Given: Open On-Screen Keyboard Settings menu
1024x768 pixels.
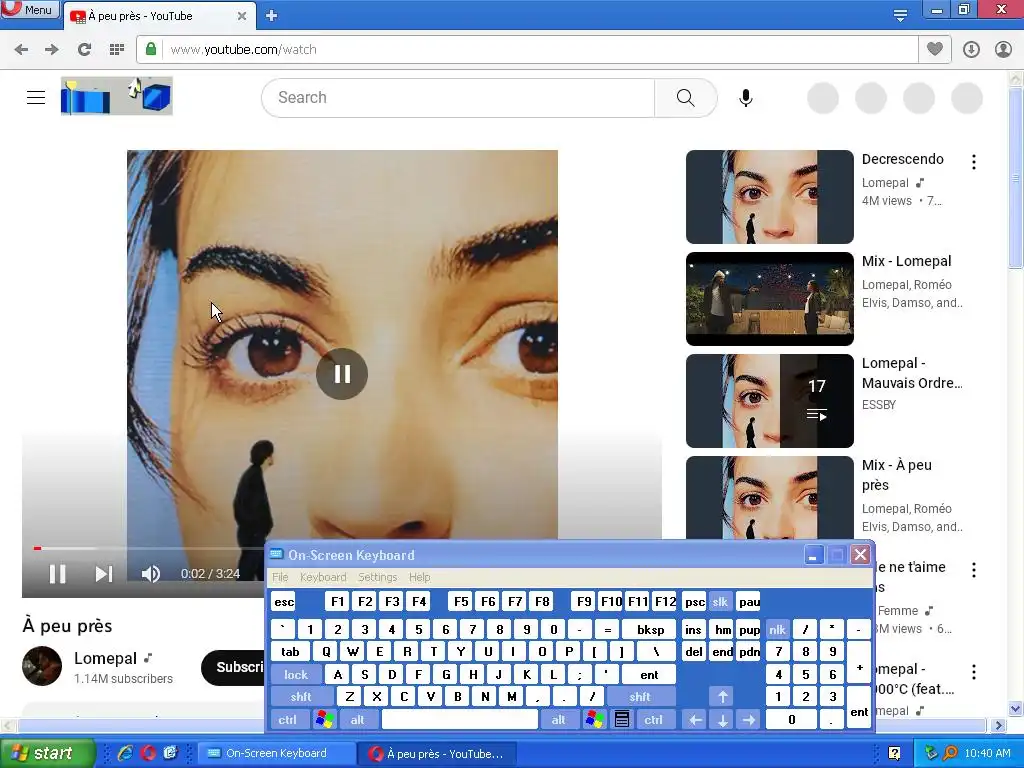Looking at the screenshot, I should tap(377, 577).
